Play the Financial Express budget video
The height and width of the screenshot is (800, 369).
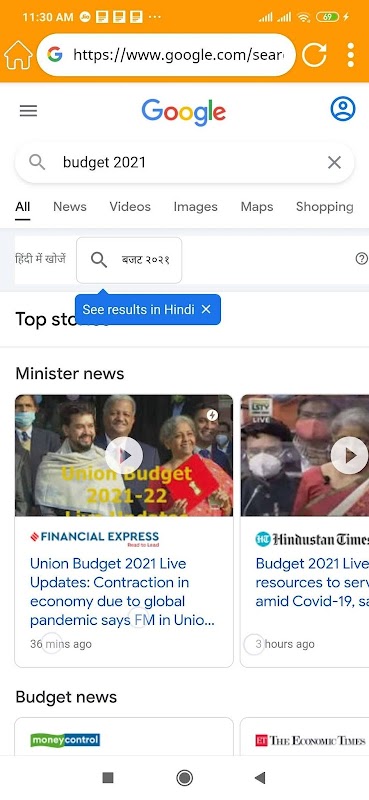click(124, 455)
